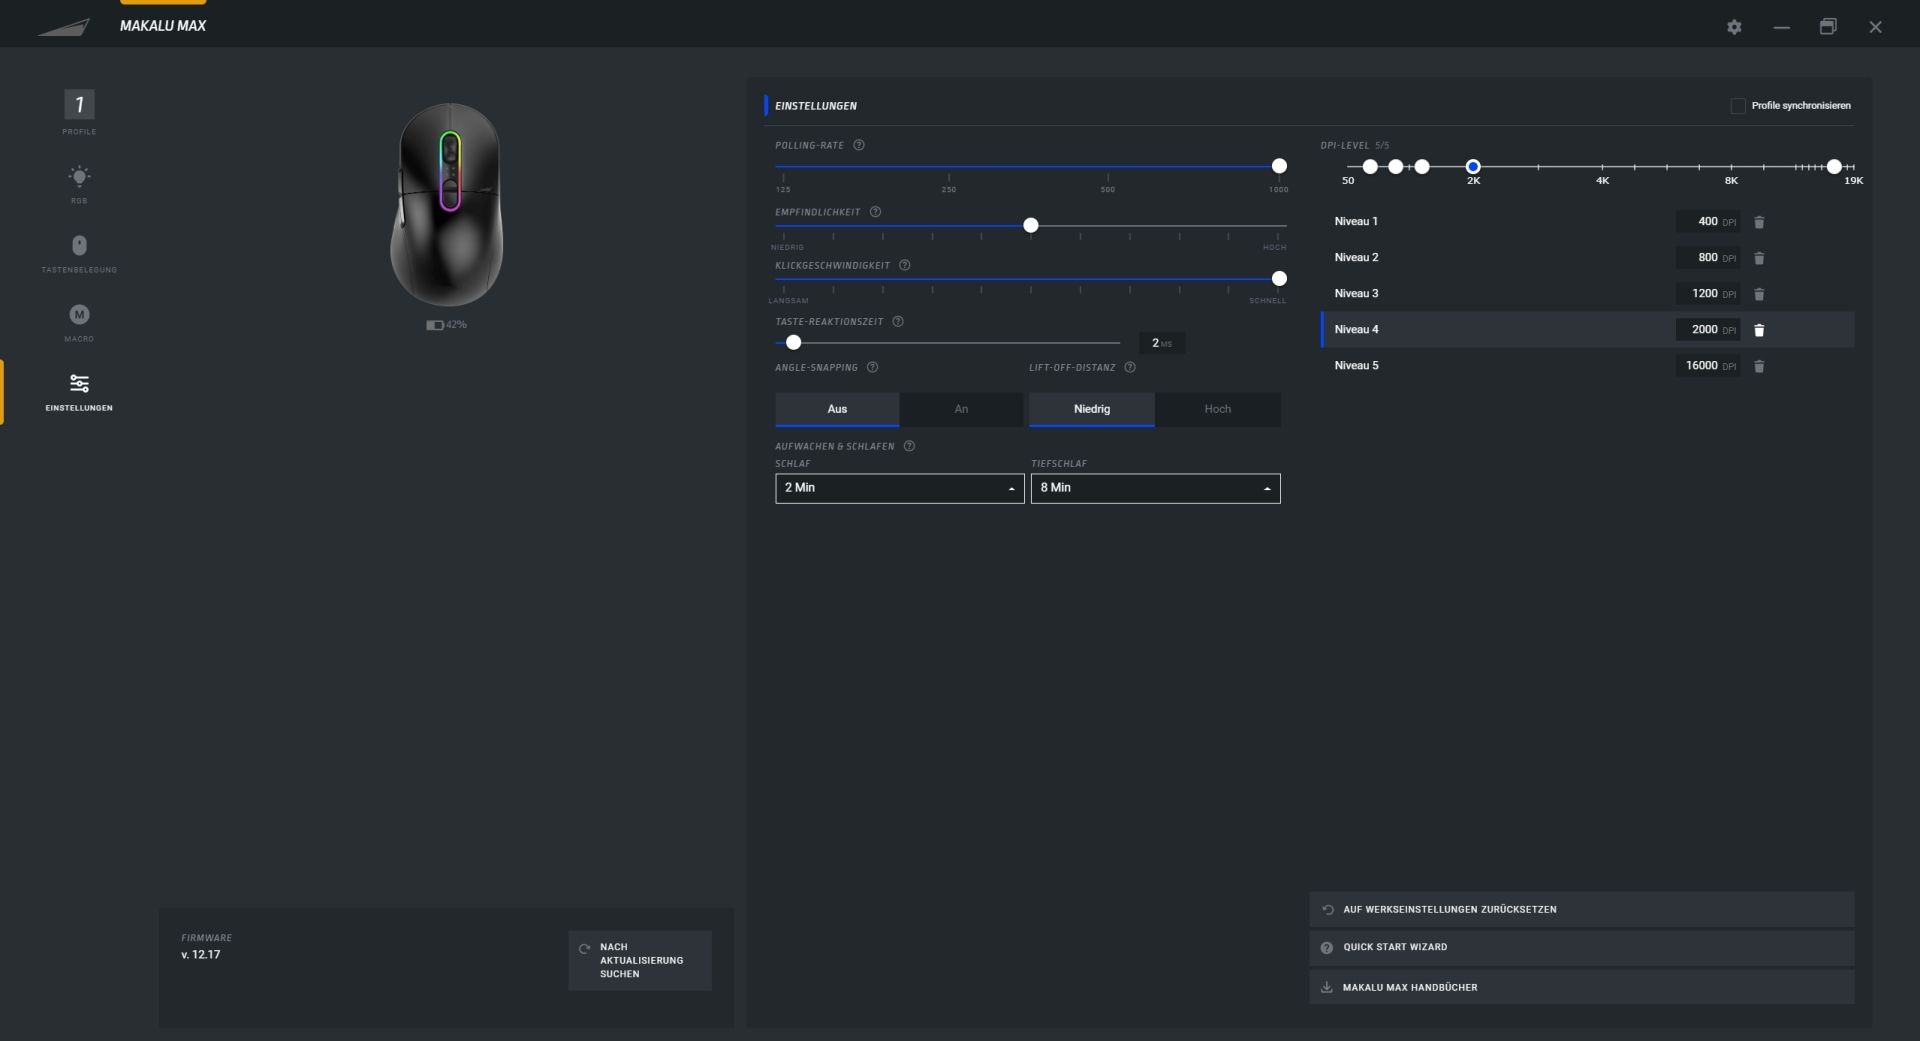
Task: Set Angle-Snapping to An
Action: (961, 409)
